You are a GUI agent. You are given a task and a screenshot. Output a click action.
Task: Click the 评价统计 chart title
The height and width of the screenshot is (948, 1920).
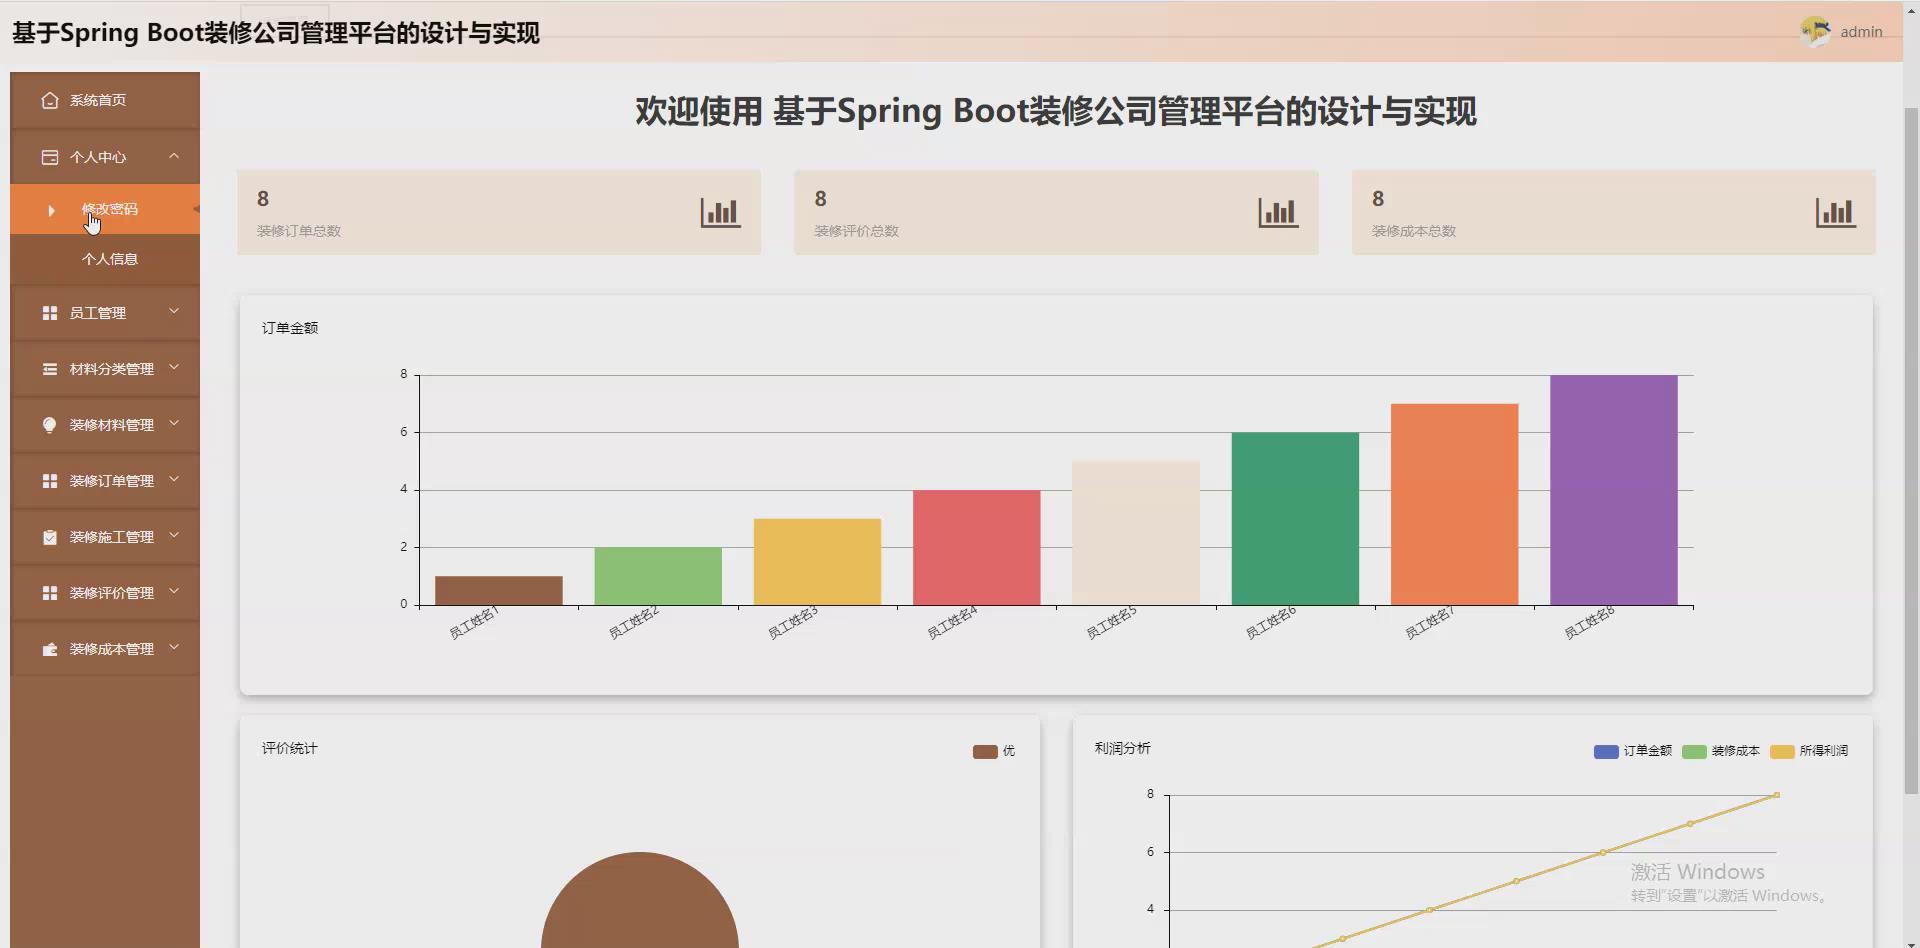[290, 748]
